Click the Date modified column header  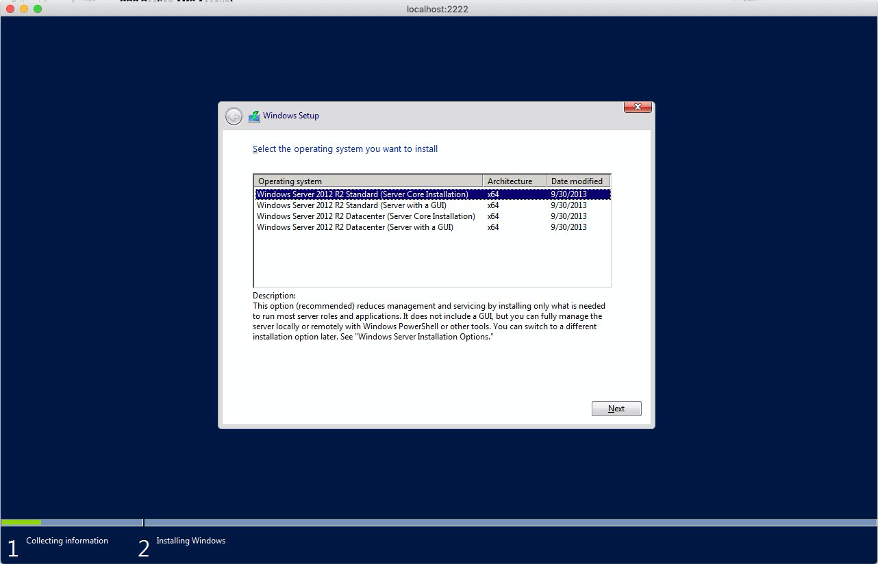578,181
